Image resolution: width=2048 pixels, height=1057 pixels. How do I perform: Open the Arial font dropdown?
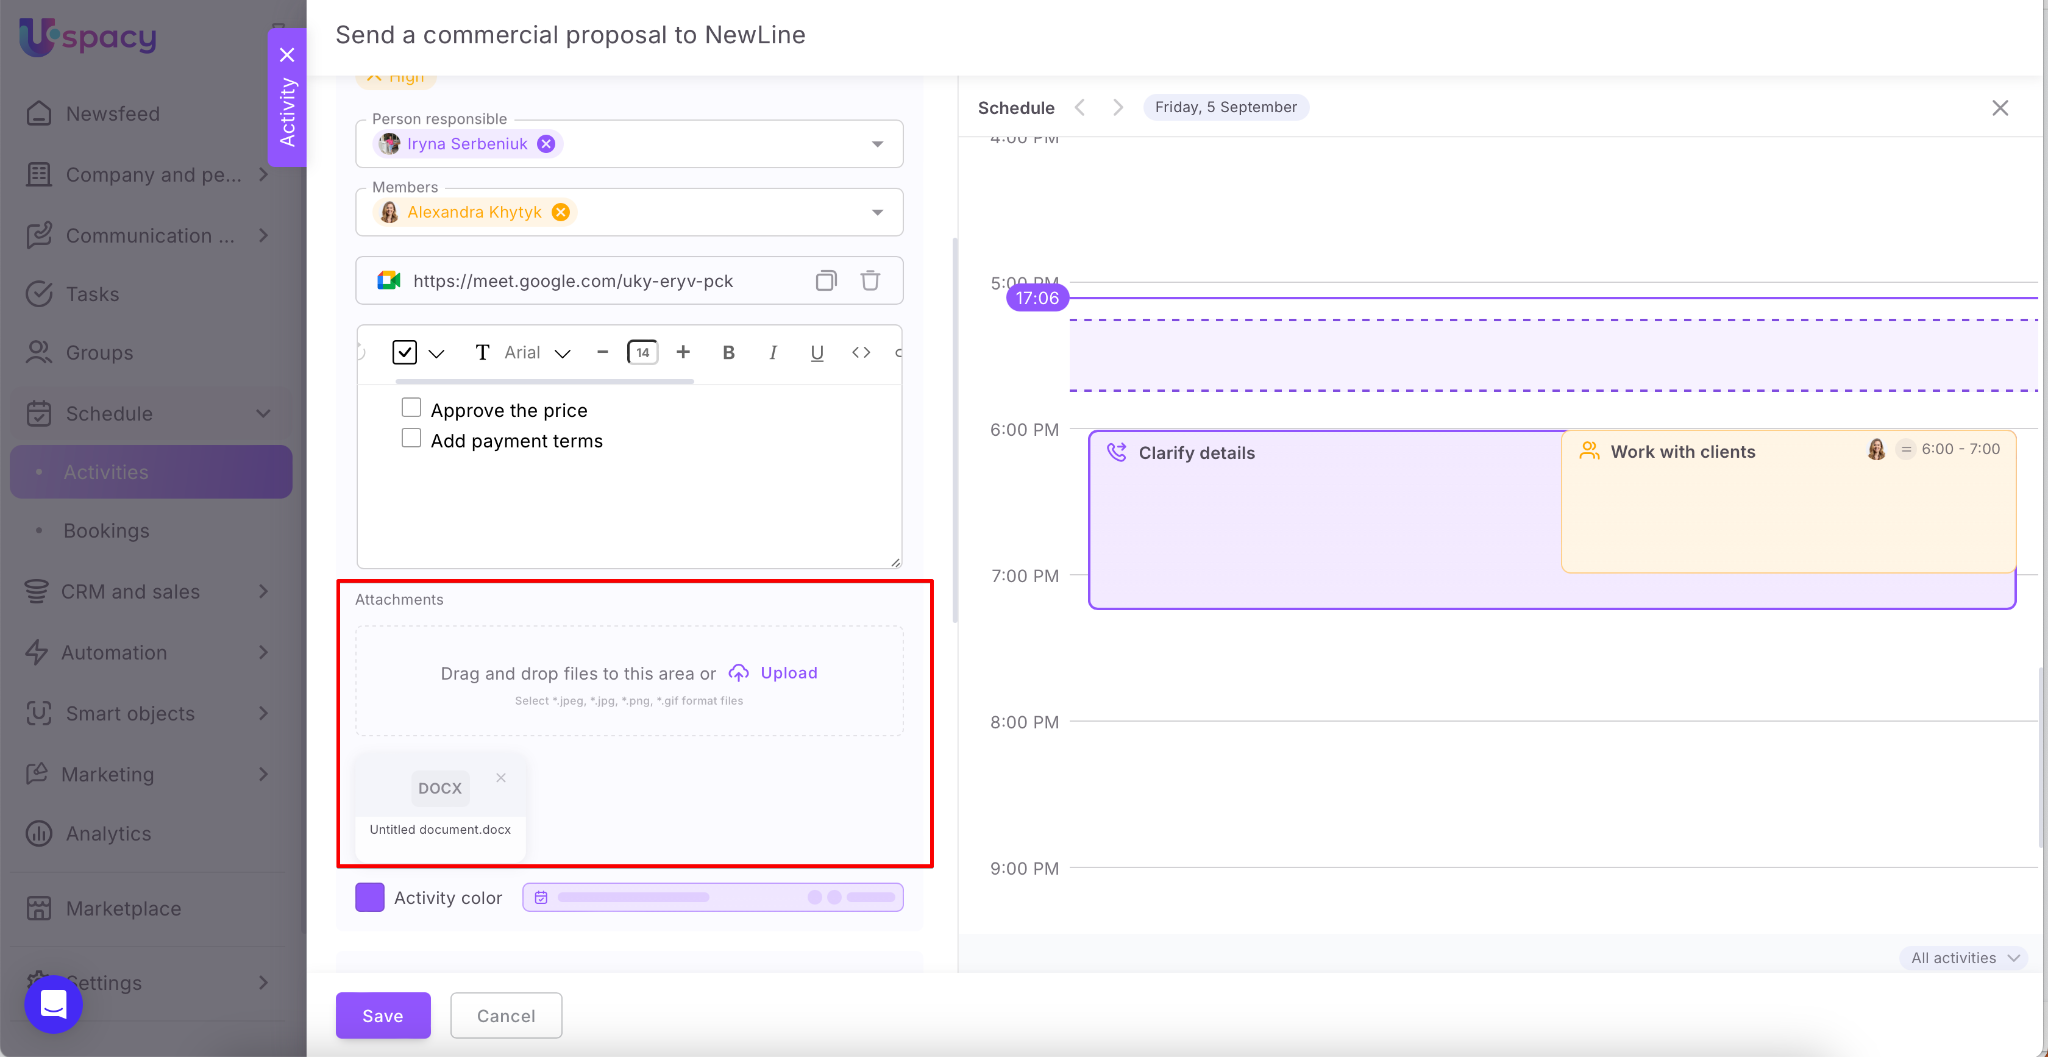537,353
